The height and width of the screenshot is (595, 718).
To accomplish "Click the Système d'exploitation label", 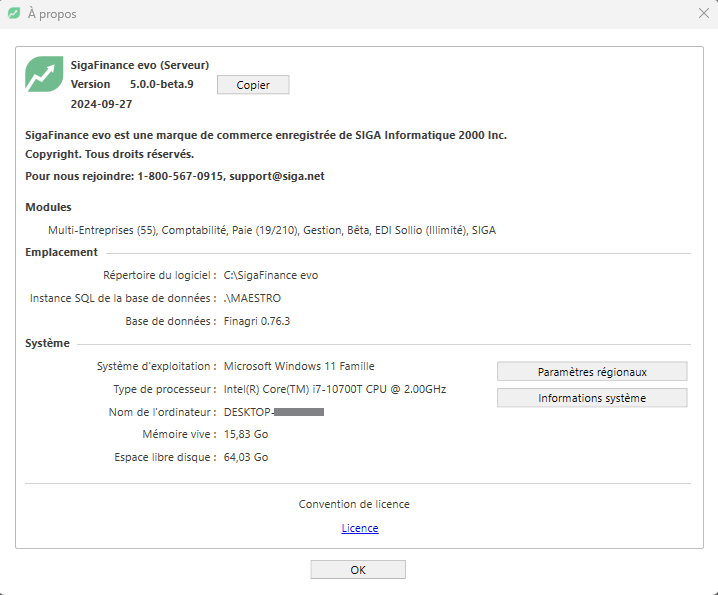I will coord(156,366).
